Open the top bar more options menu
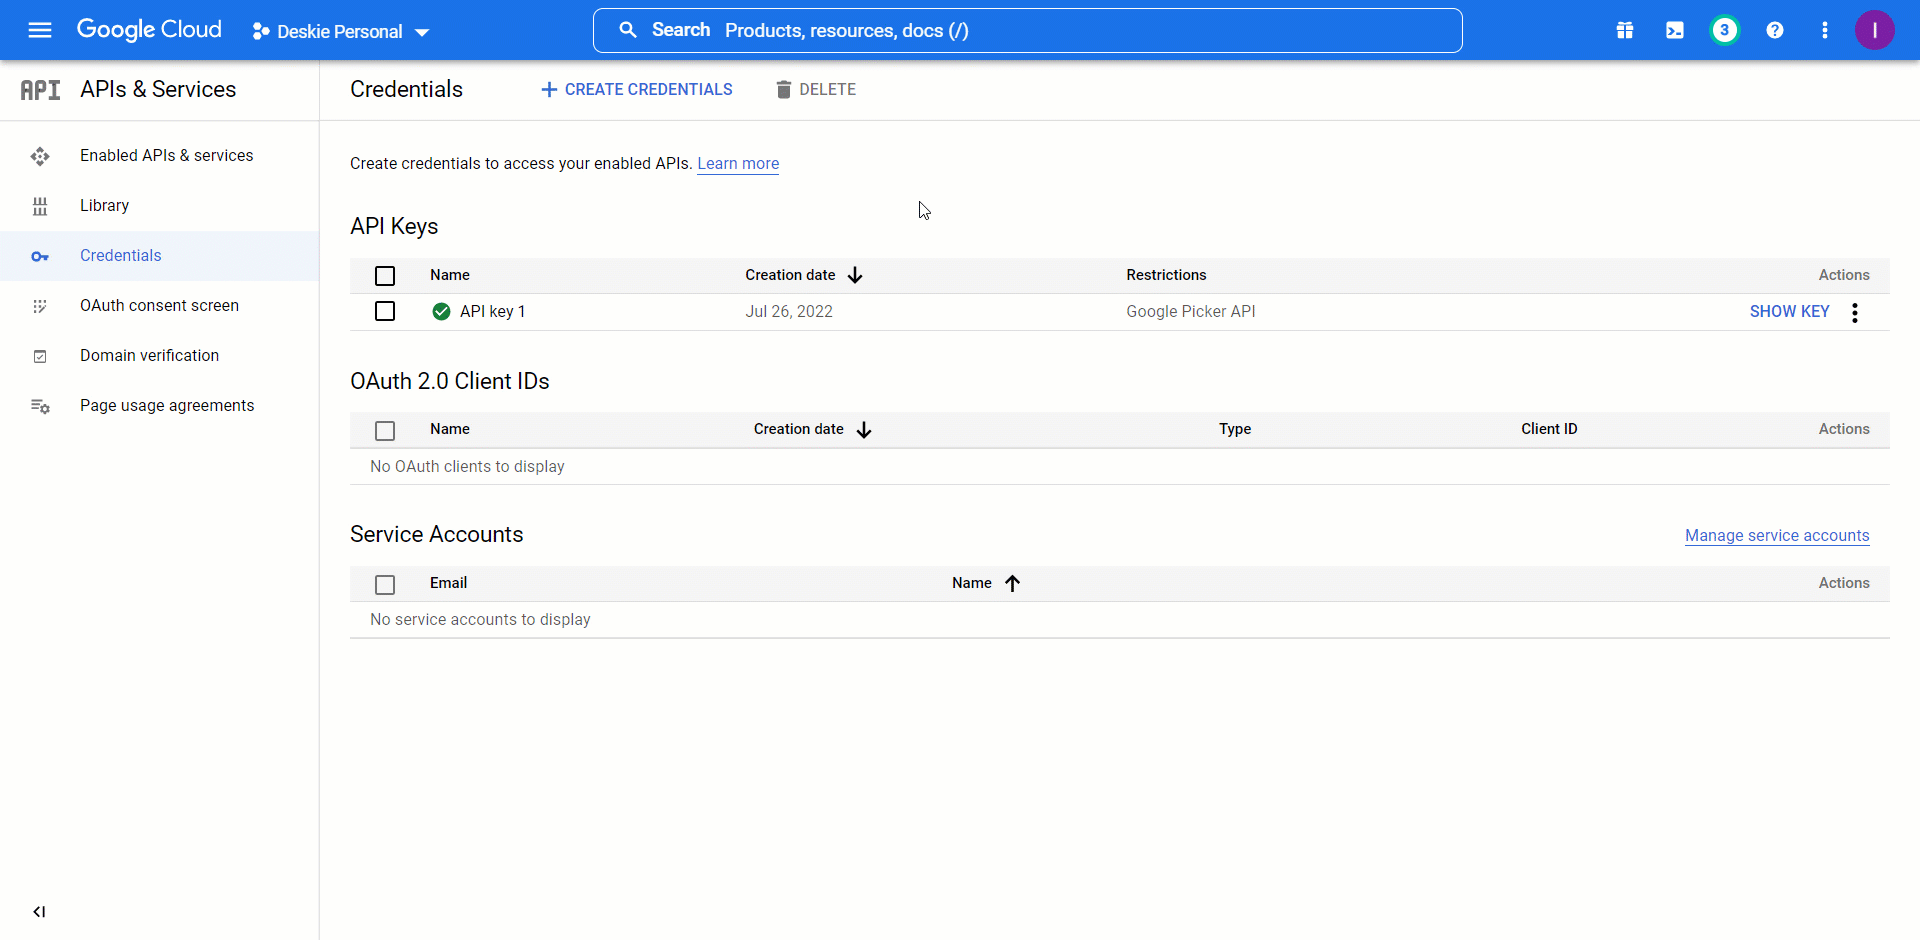1920x940 pixels. pyautogui.click(x=1825, y=30)
